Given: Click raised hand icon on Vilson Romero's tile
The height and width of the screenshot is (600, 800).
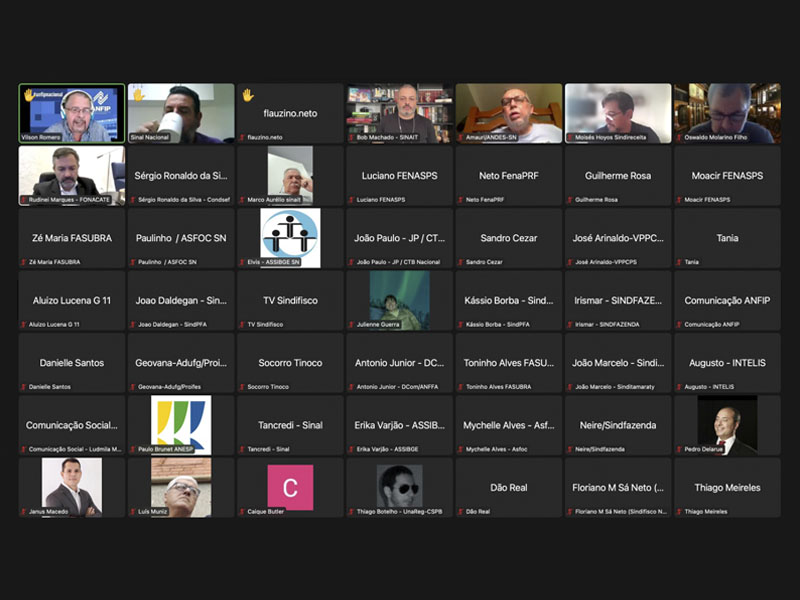Looking at the screenshot, I should pyautogui.click(x=29, y=96).
